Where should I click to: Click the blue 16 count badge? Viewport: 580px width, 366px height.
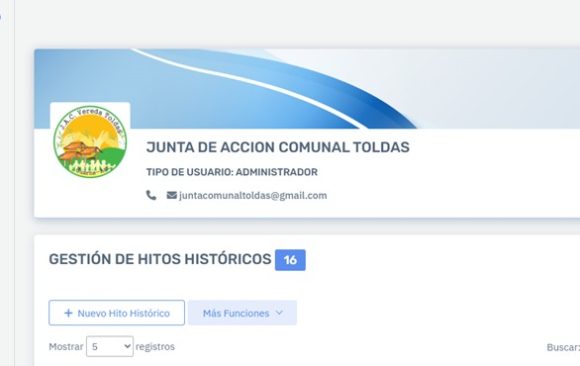click(290, 260)
